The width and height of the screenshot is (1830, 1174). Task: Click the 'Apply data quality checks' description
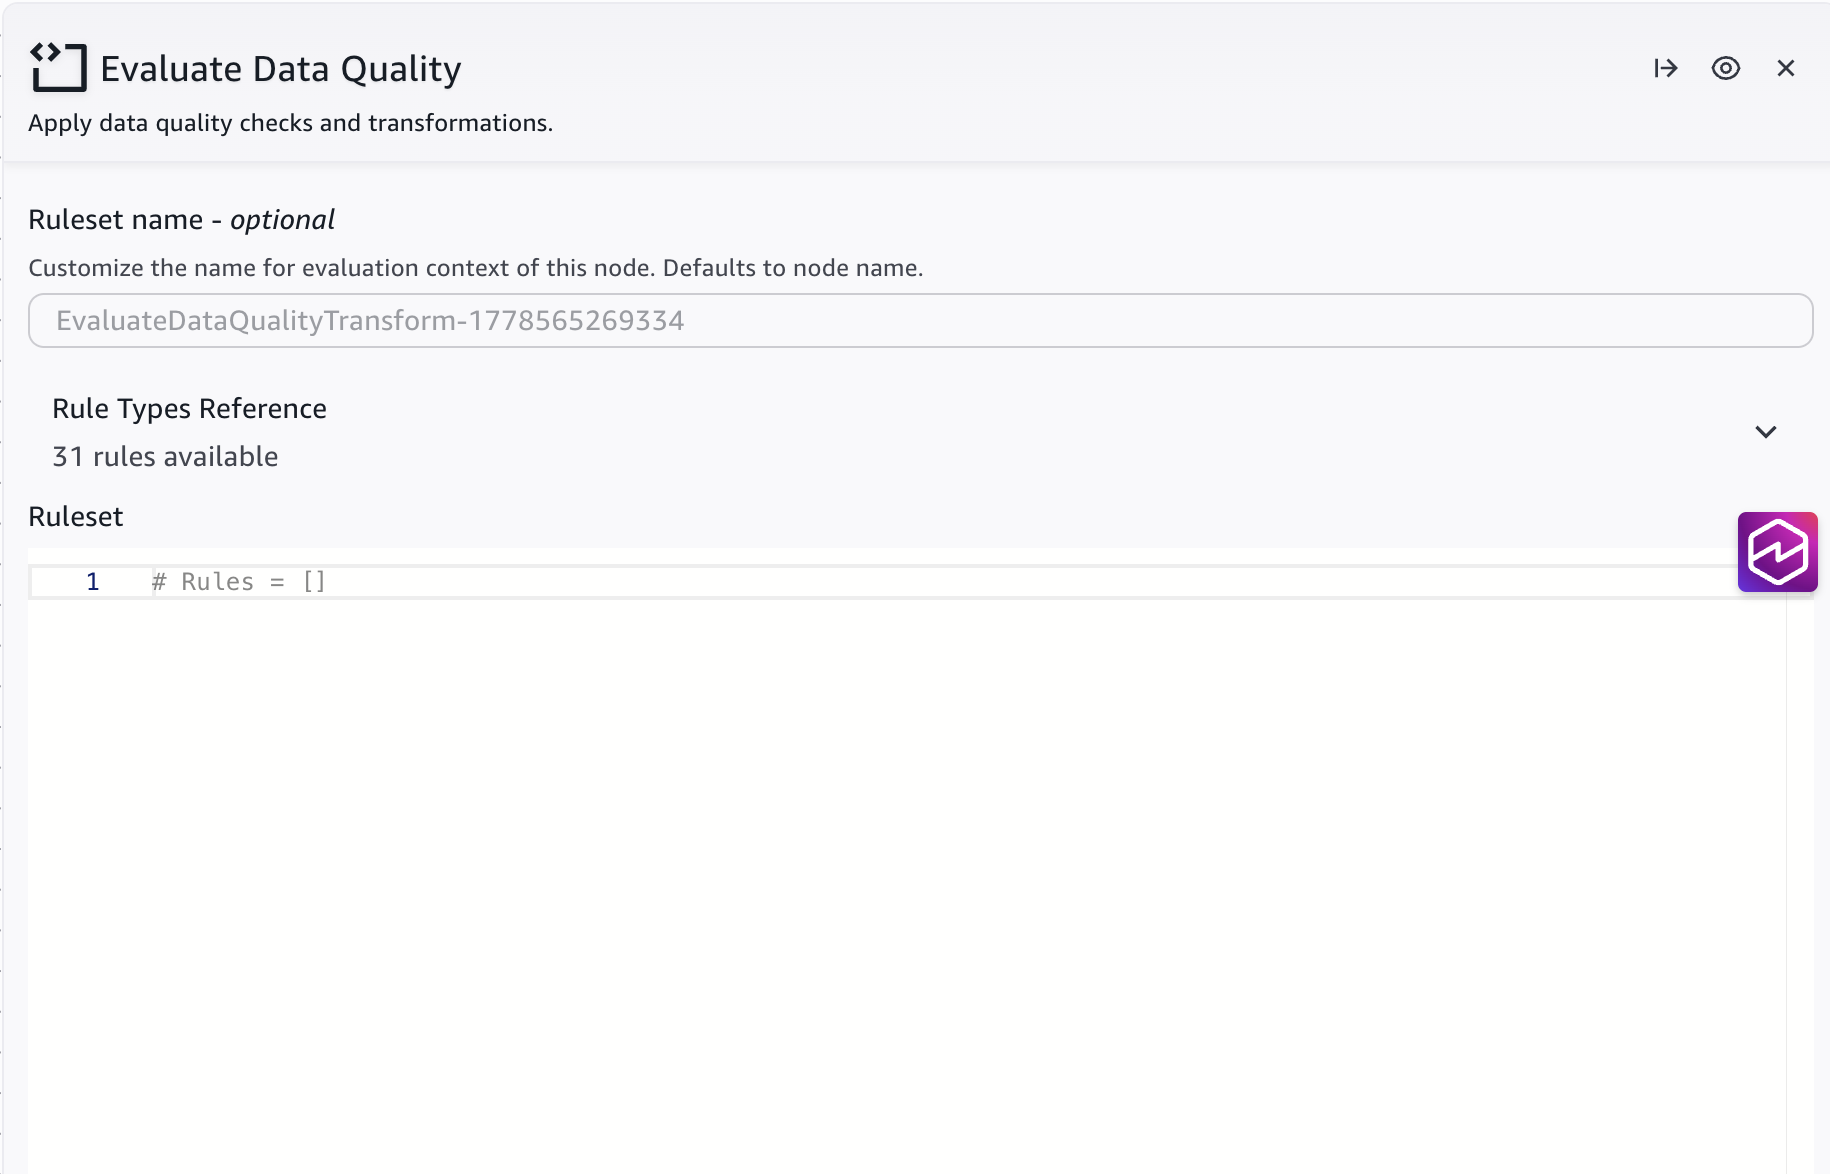click(290, 123)
